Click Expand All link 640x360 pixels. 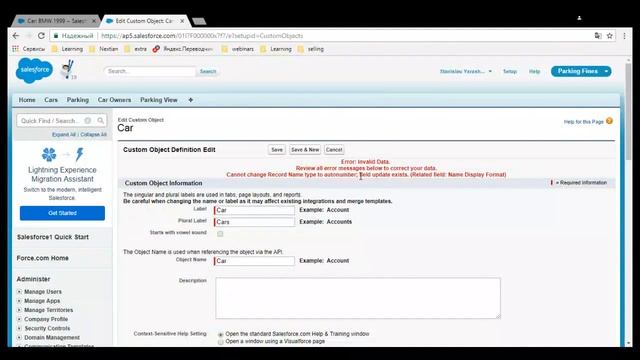(x=64, y=135)
